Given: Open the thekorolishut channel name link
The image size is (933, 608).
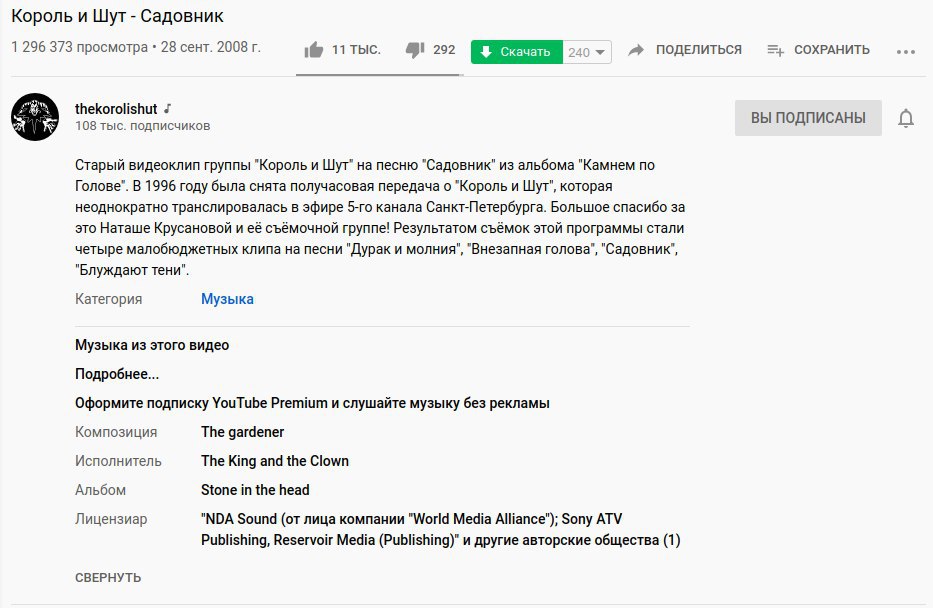Looking at the screenshot, I should coord(116,109).
